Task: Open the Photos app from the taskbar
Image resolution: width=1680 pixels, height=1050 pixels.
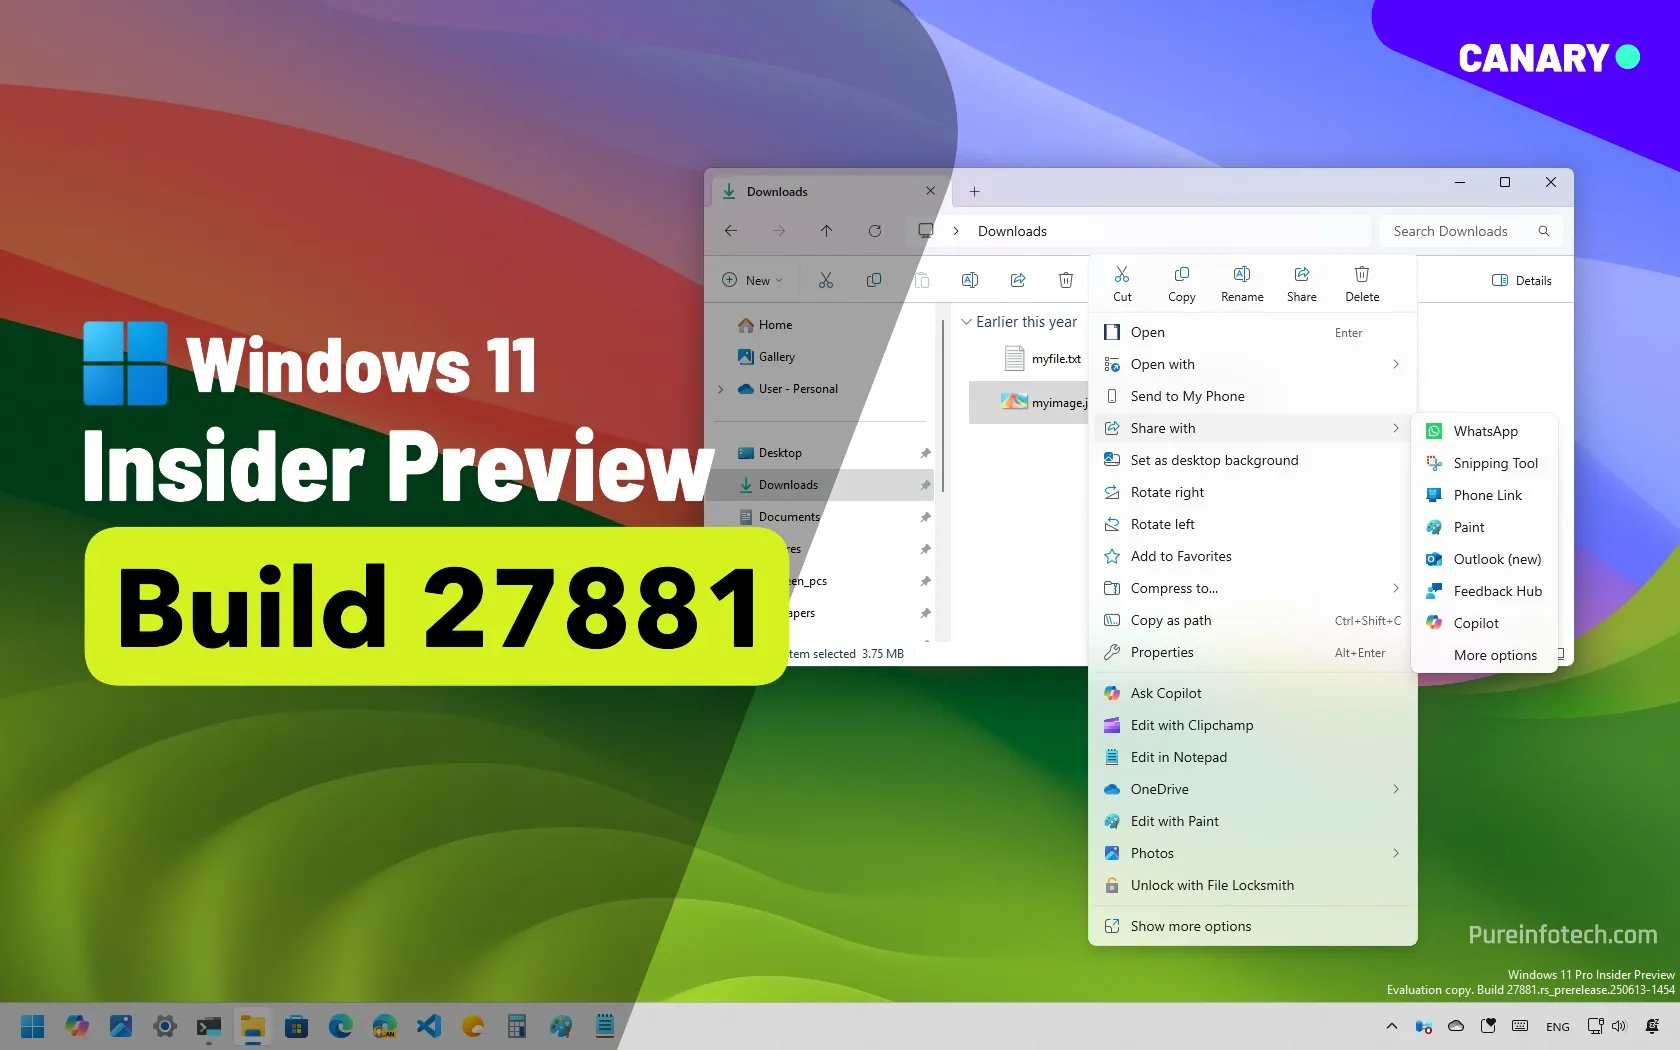Action: [x=121, y=1026]
